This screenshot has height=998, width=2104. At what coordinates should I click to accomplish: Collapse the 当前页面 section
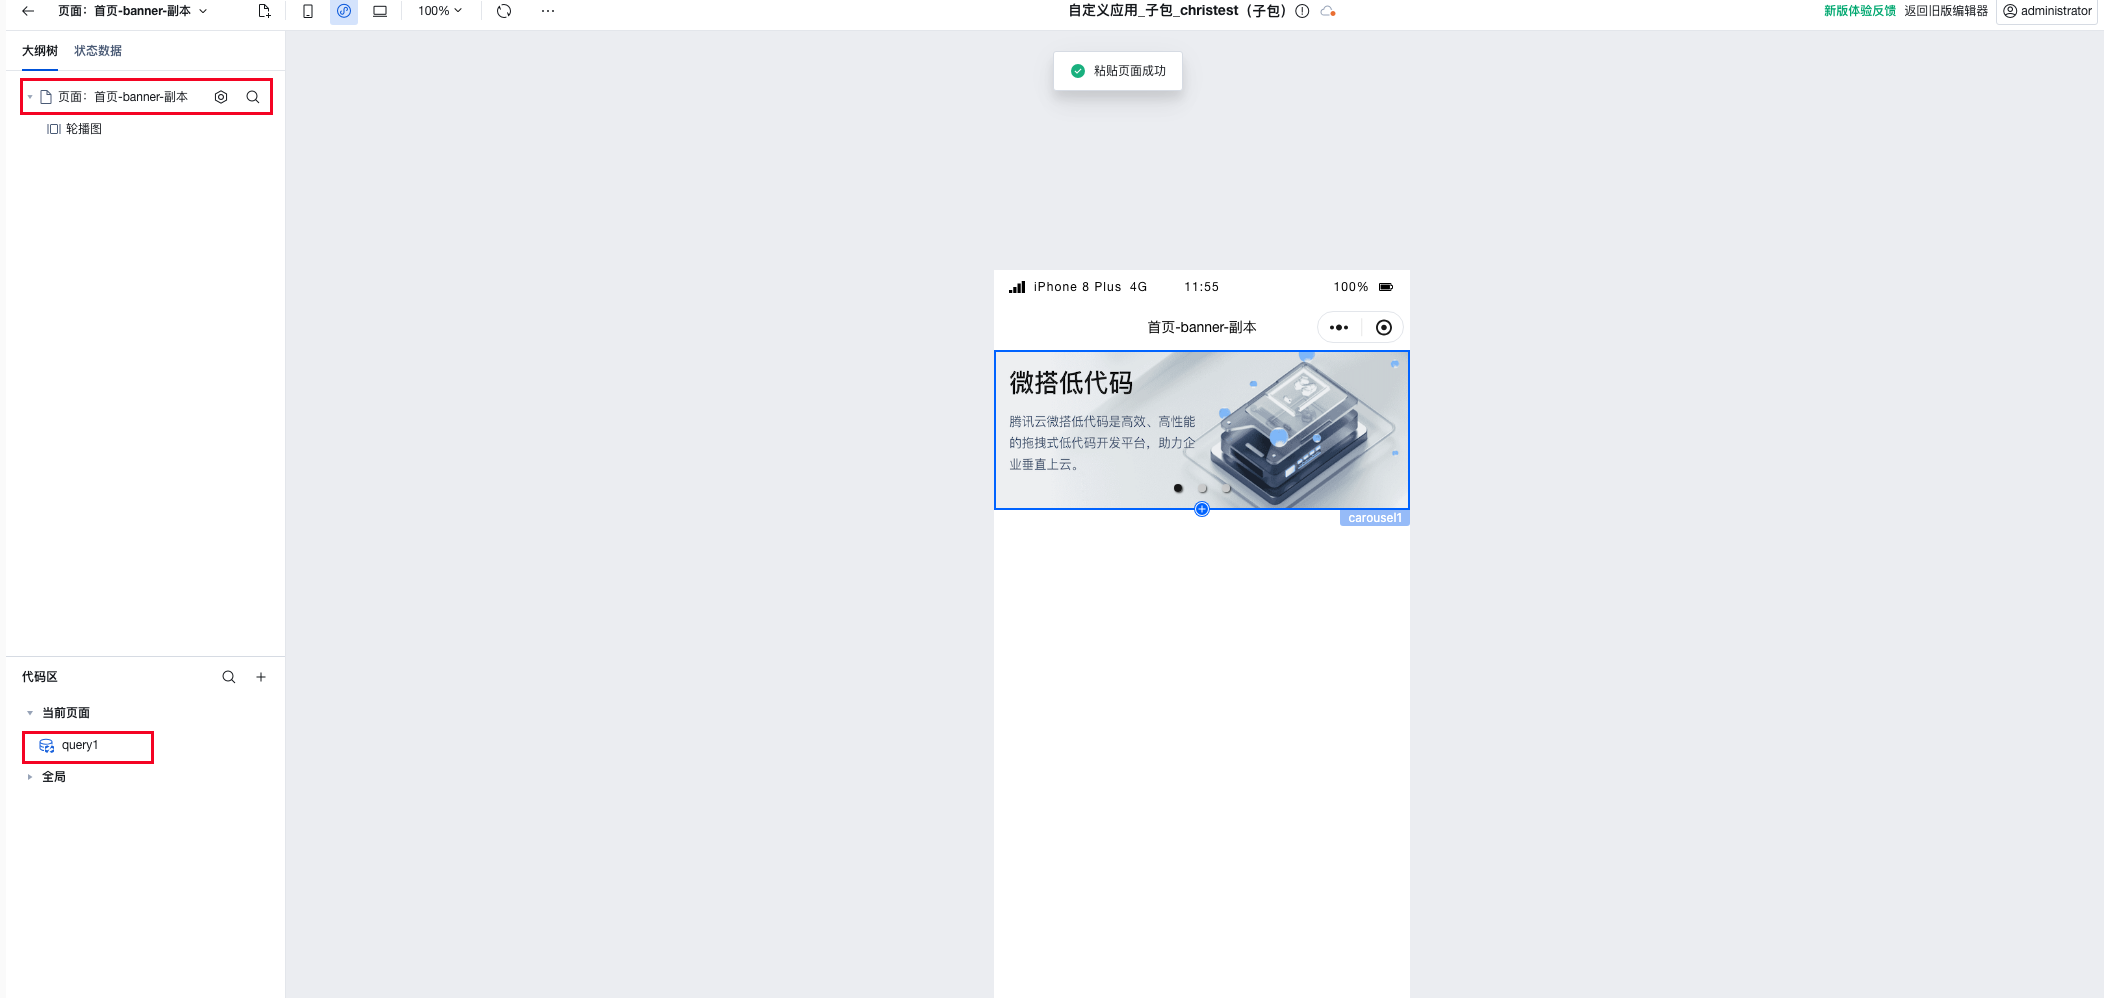tap(30, 713)
